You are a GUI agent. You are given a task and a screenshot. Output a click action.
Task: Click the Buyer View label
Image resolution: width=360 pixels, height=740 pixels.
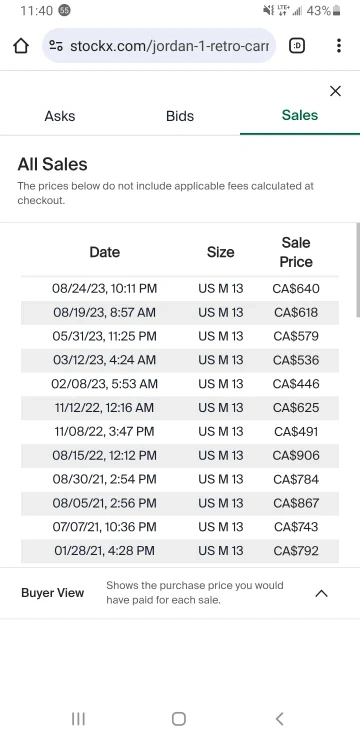tap(53, 593)
